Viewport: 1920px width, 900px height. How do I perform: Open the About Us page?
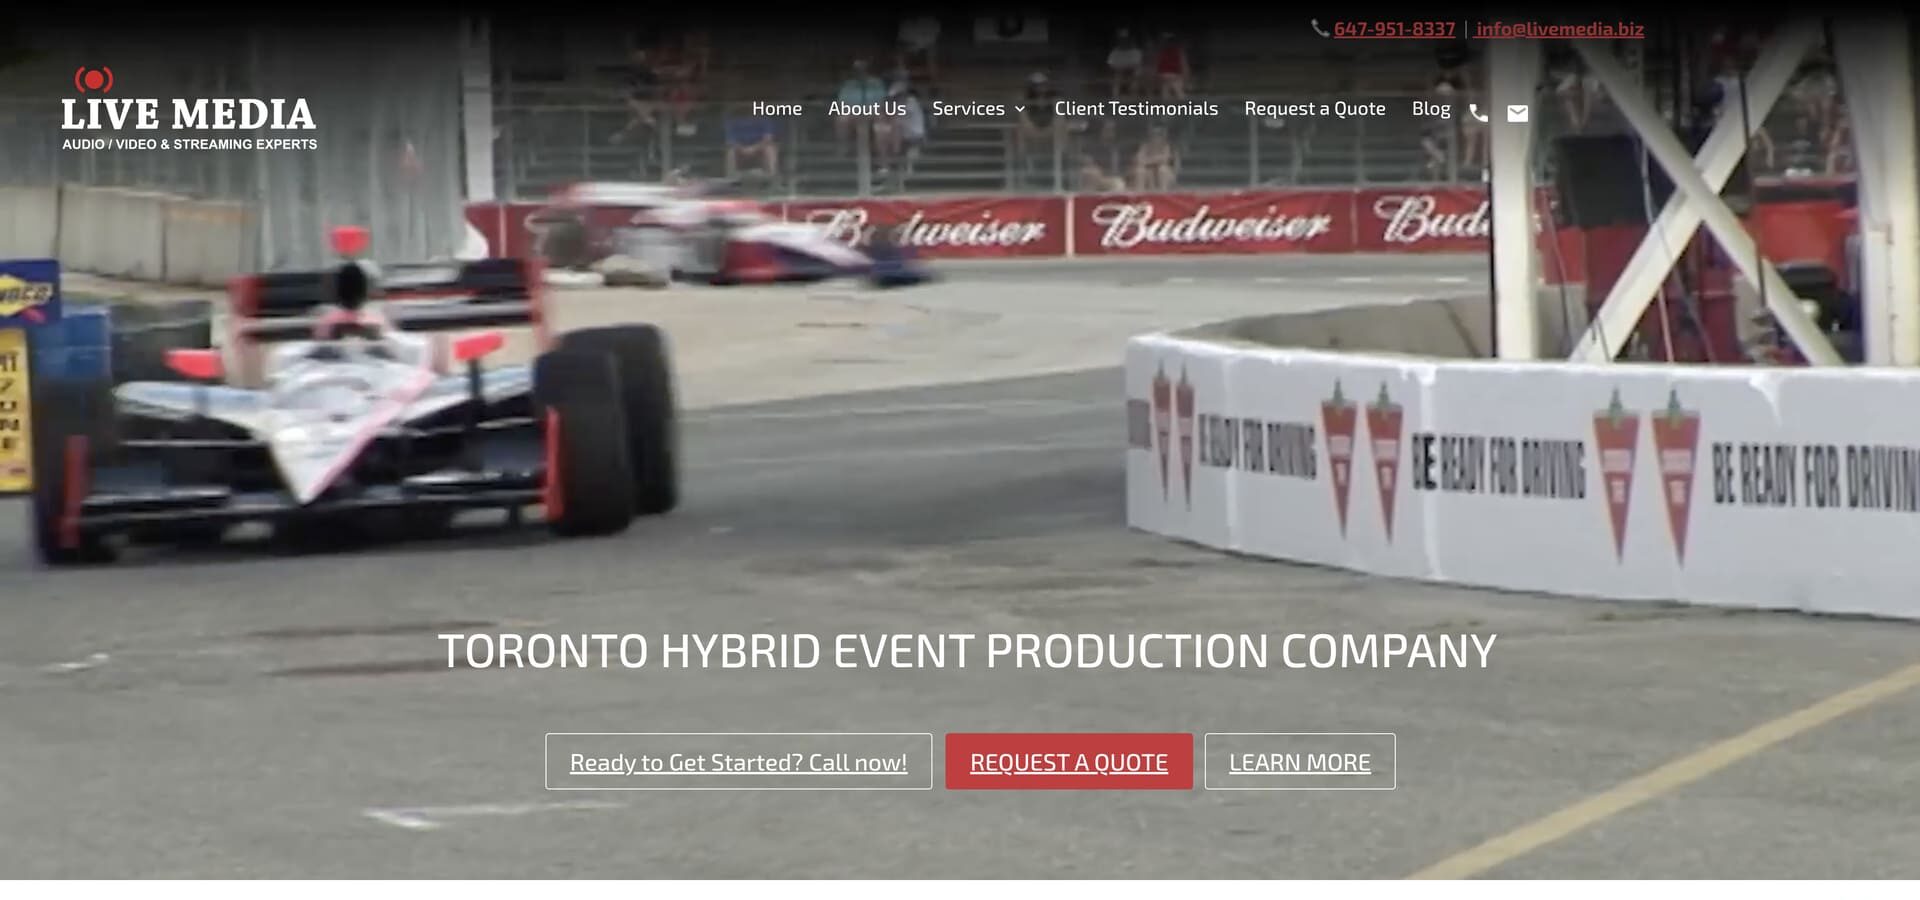[866, 108]
